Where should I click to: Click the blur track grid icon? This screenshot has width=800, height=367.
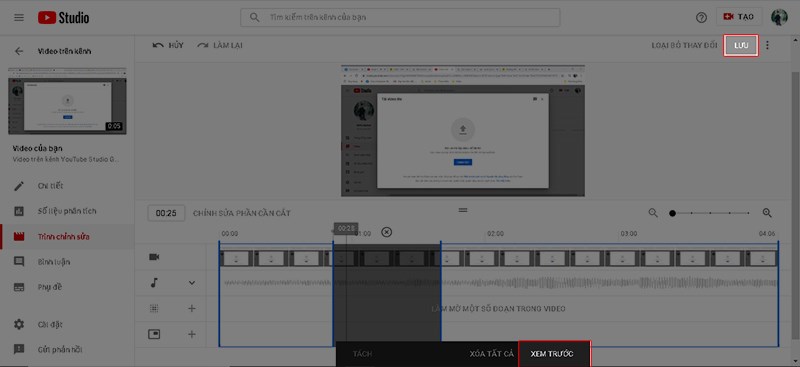coord(154,308)
